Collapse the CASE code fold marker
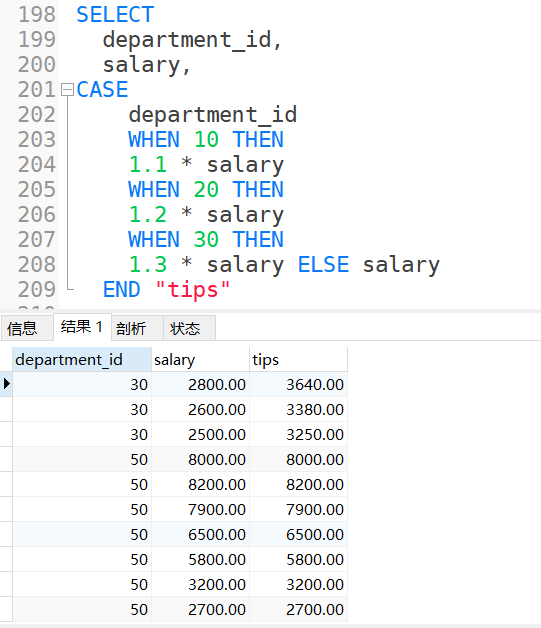Screen dimensions: 541x628 click(x=67, y=89)
